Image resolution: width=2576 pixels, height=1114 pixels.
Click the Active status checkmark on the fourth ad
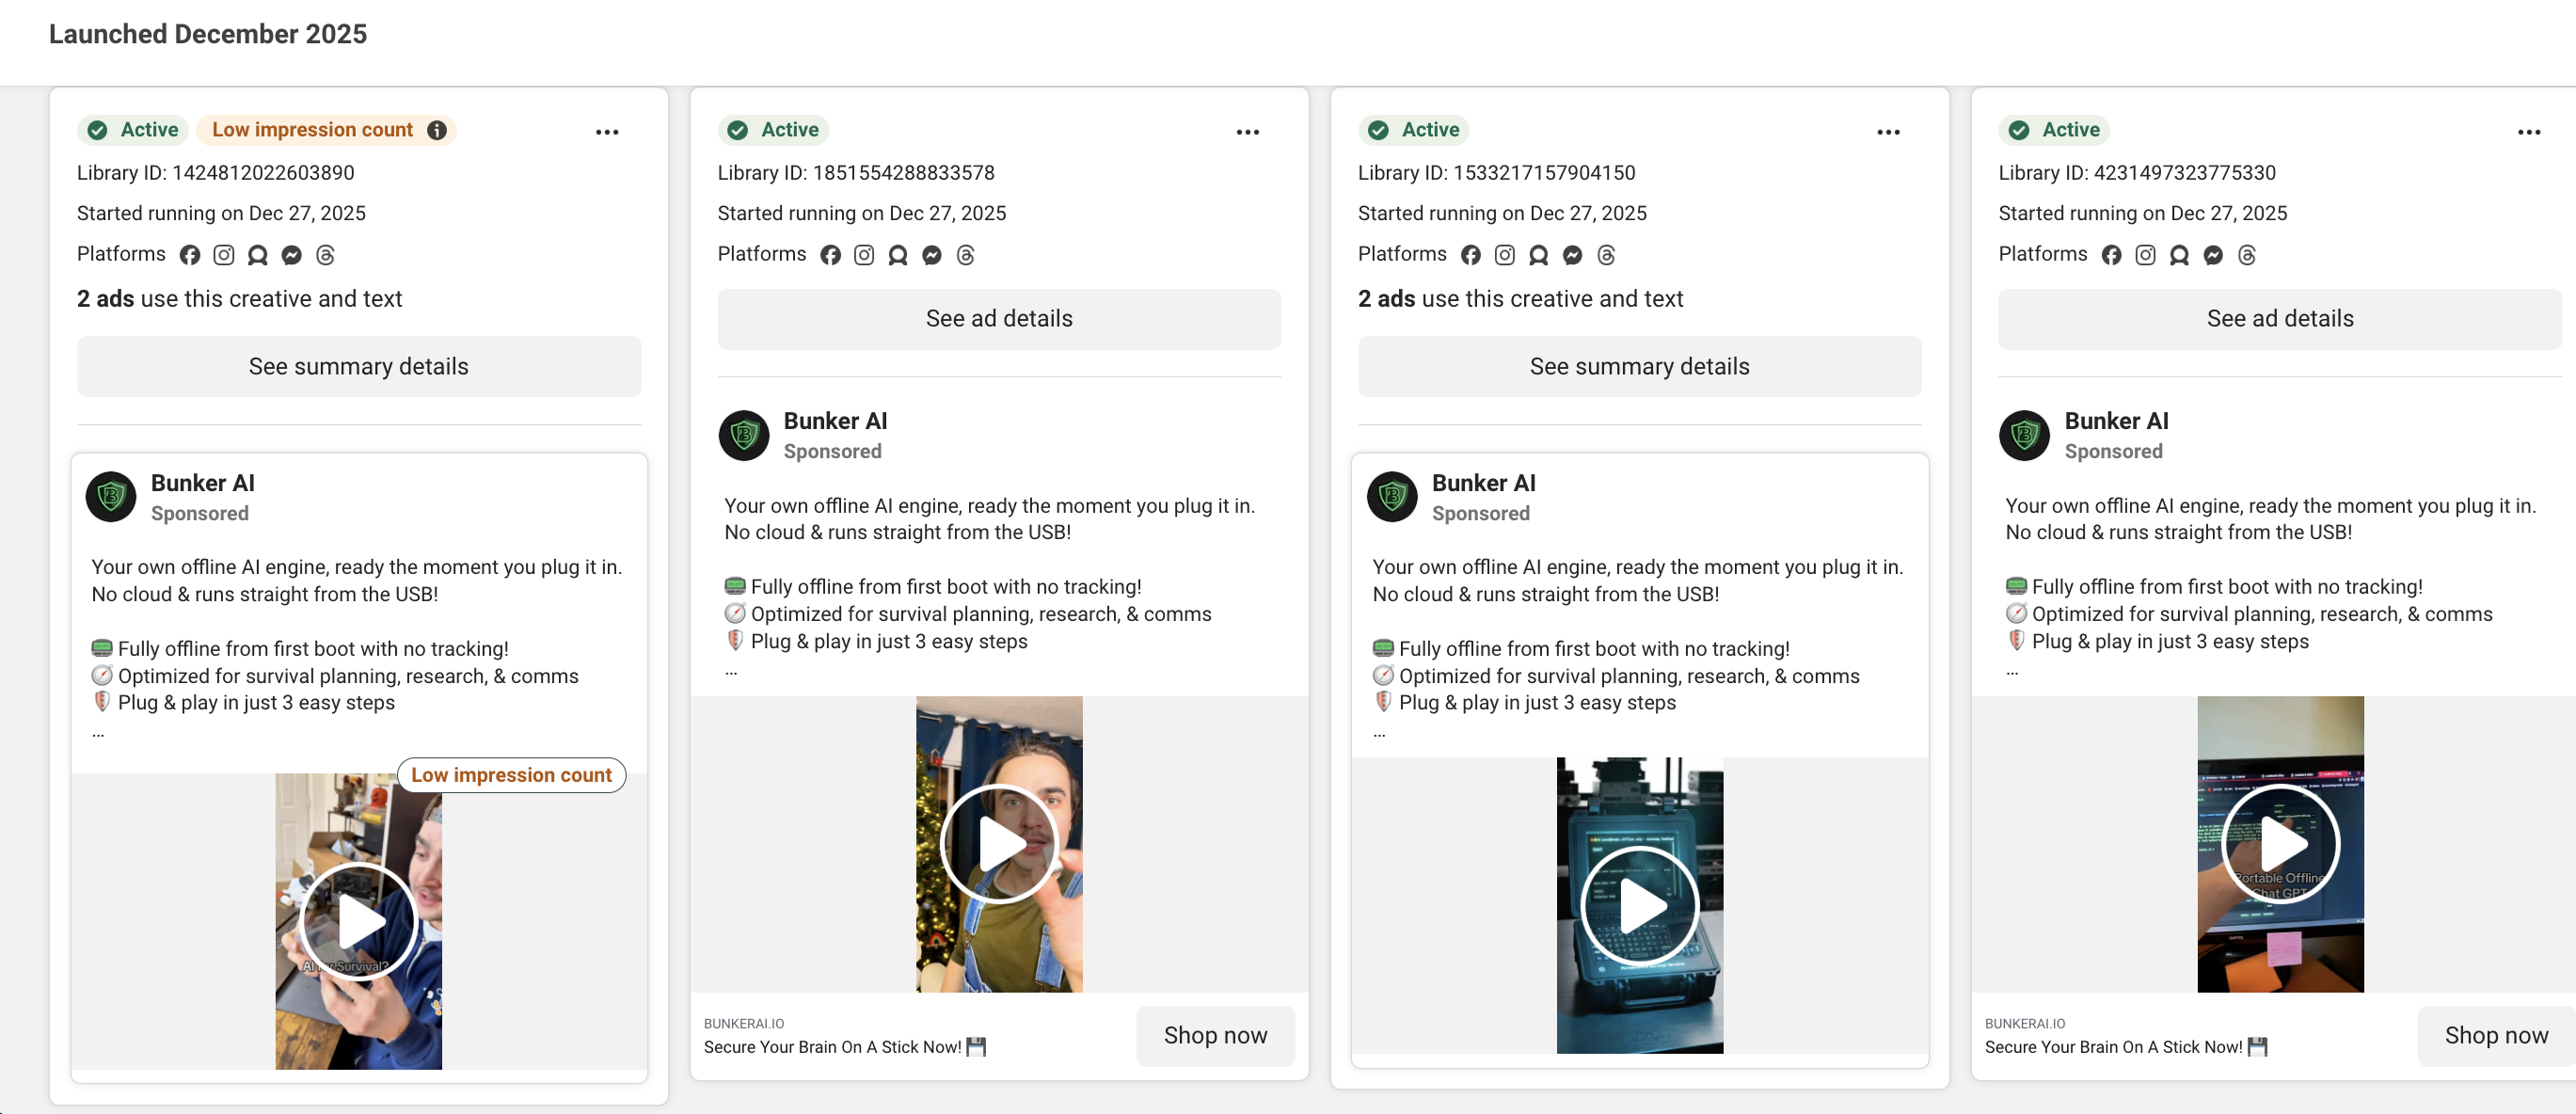point(2018,129)
